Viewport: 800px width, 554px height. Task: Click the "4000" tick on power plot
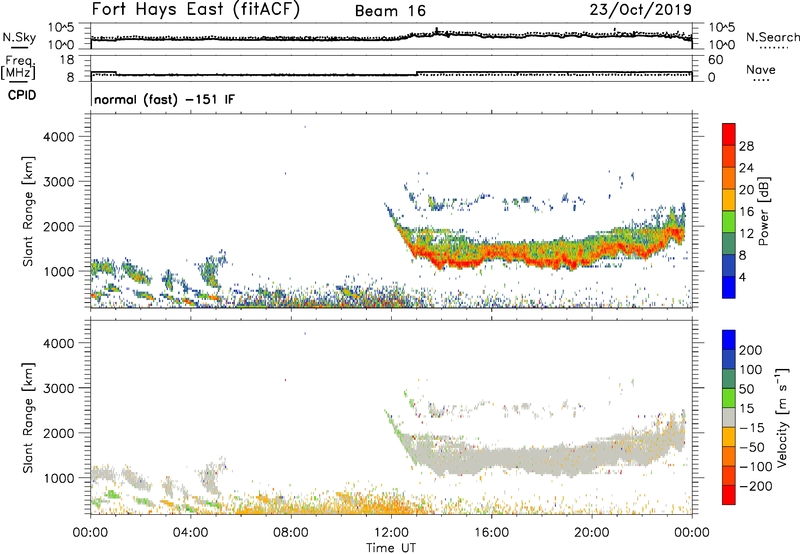pyautogui.click(x=58, y=137)
